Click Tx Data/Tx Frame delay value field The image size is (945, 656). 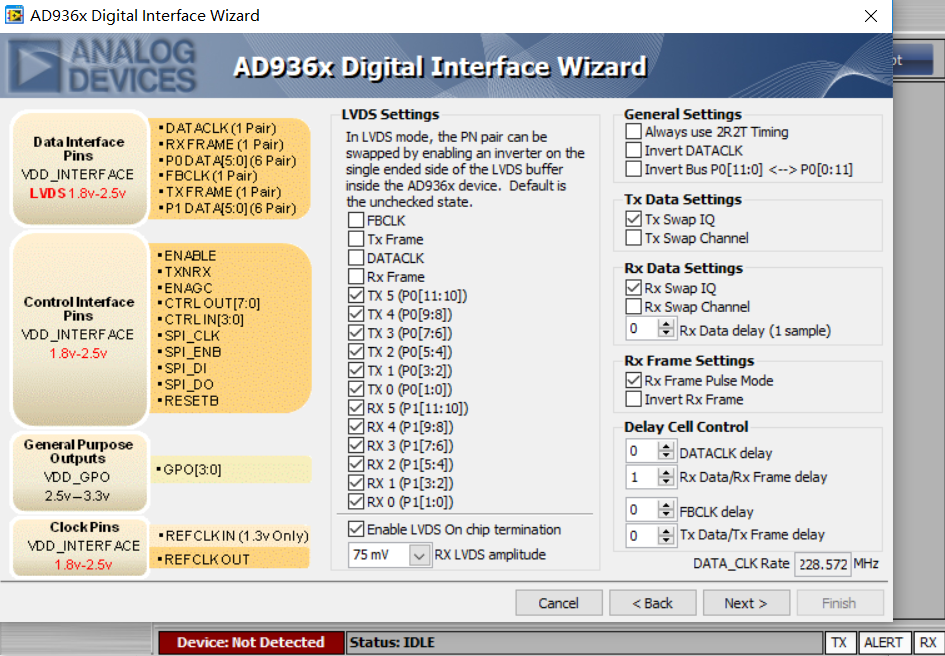(643, 535)
